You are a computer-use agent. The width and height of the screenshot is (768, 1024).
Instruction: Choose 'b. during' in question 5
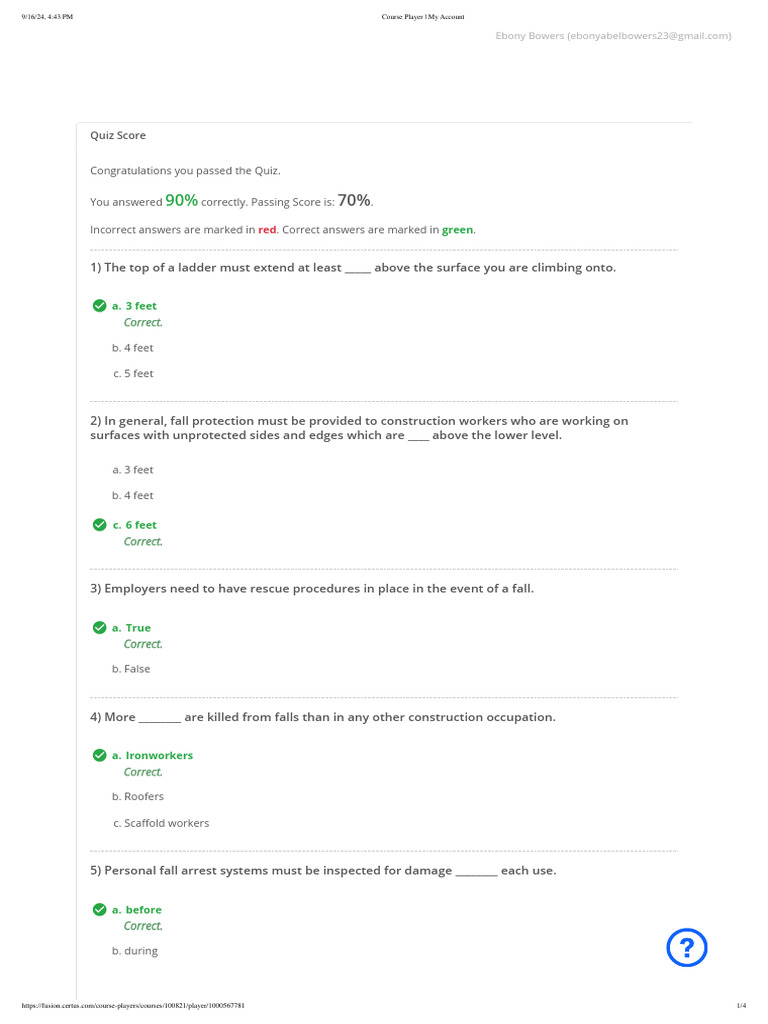135,951
